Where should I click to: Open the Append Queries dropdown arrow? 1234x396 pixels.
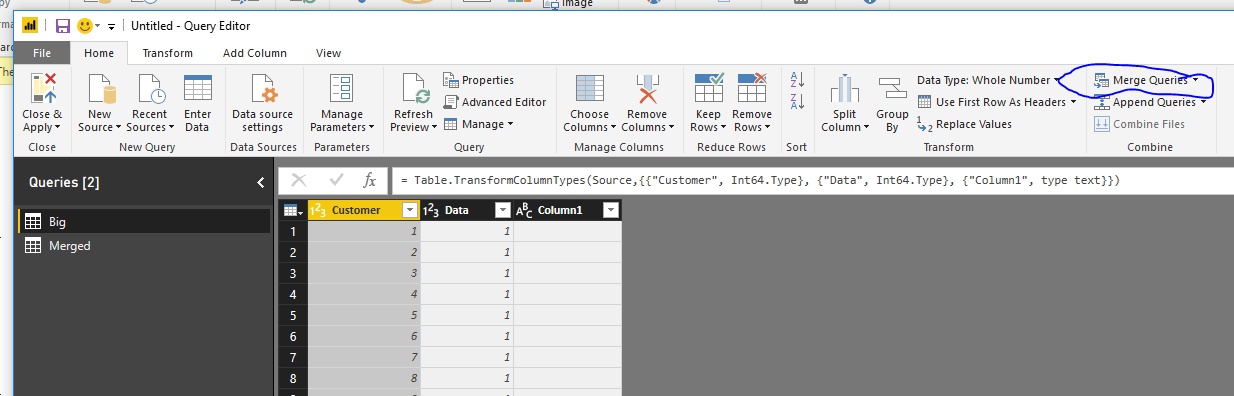tap(1204, 102)
